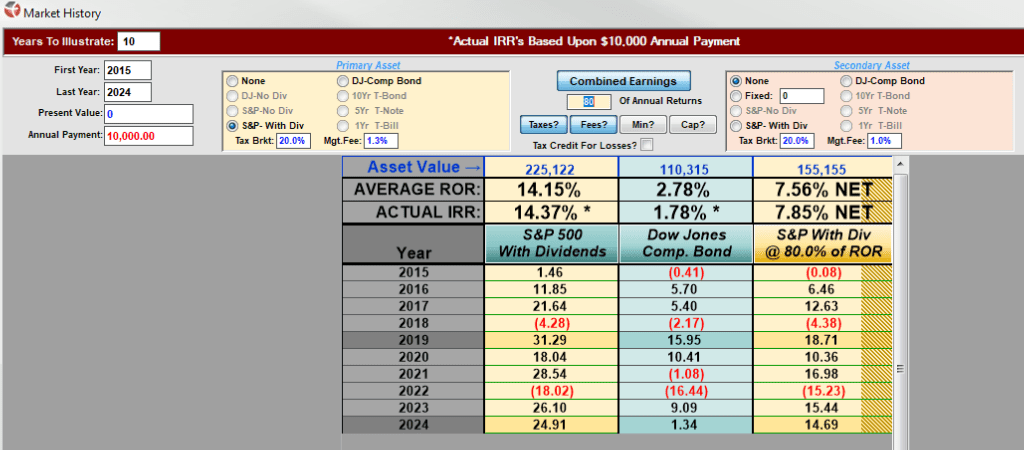
Task: Click the 31.29 S&P value for 2019
Action: (551, 340)
